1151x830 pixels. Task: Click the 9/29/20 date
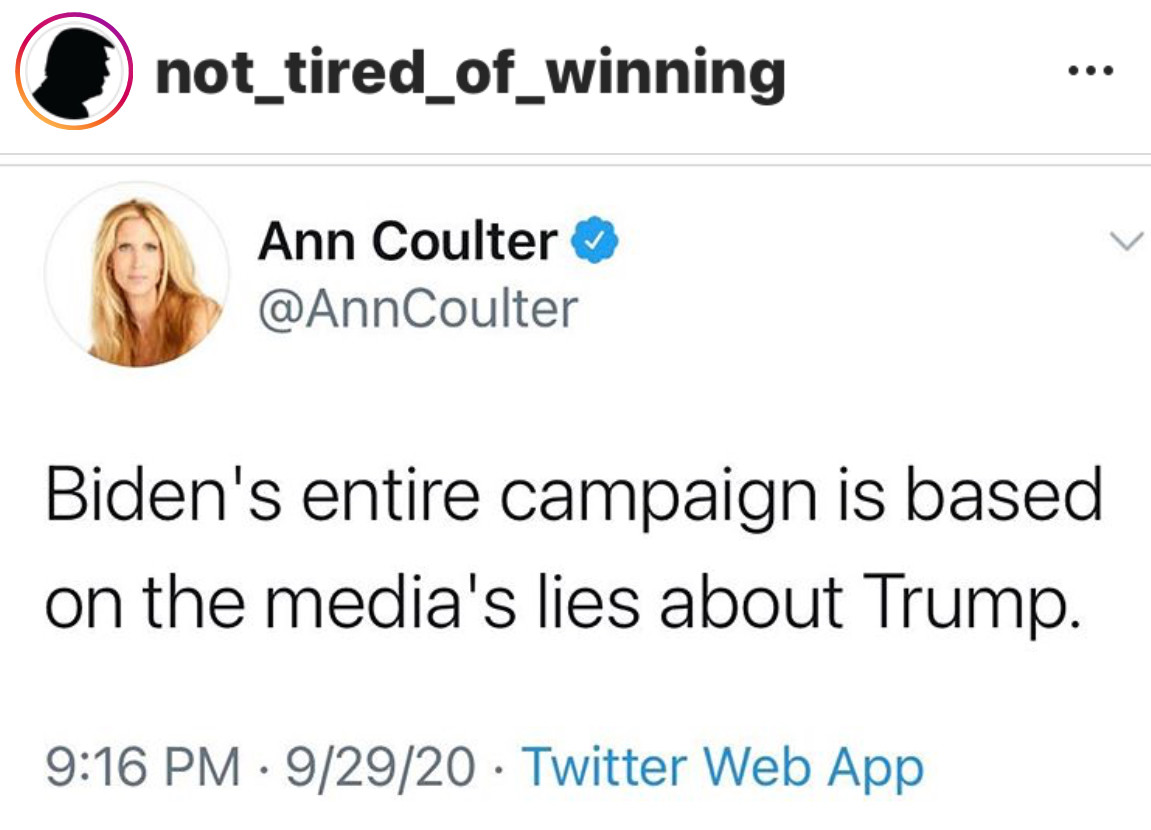(x=379, y=768)
